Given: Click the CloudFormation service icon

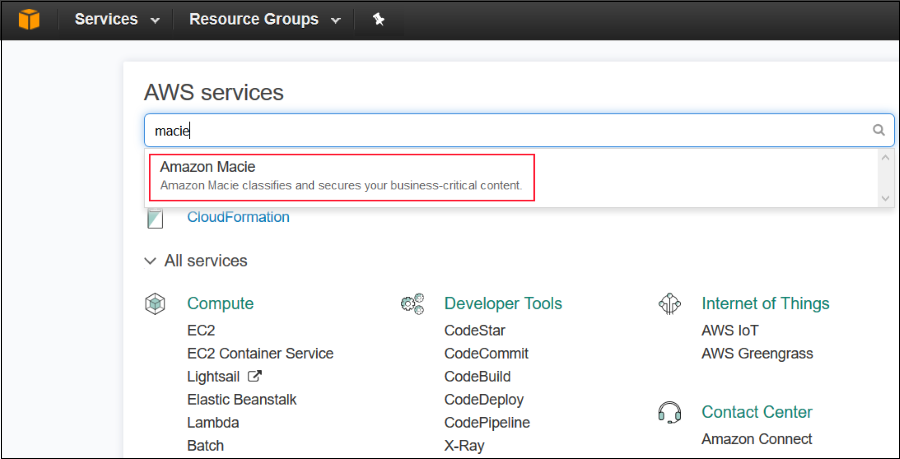Looking at the screenshot, I should click(155, 218).
